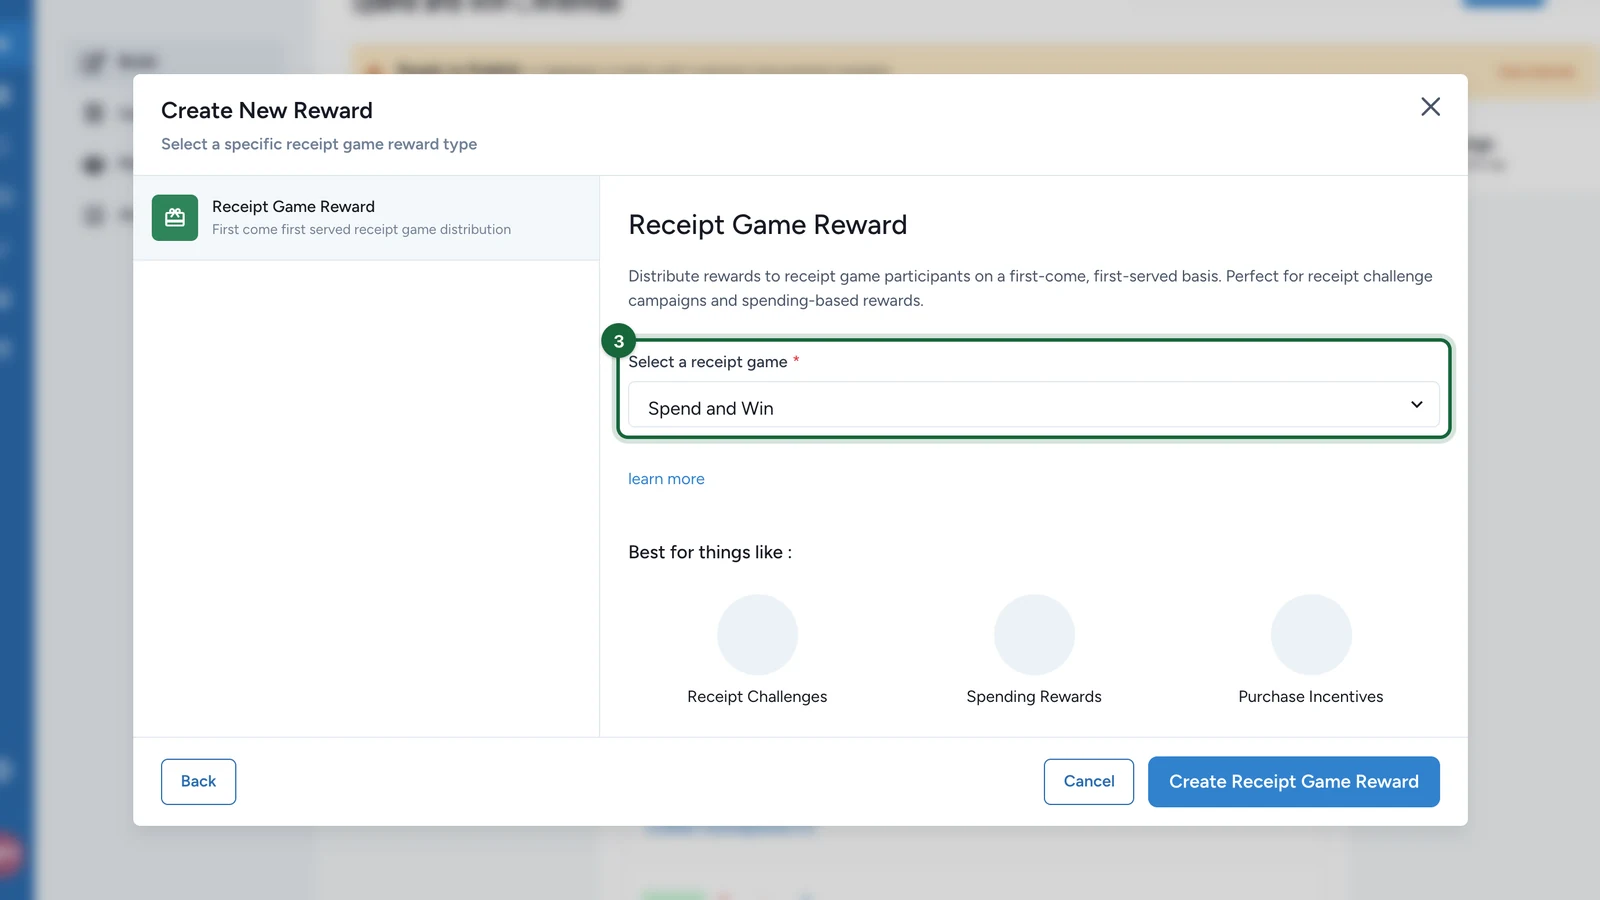This screenshot has height=900, width=1600.
Task: Close the Create New Reward dialog
Action: 1430,107
